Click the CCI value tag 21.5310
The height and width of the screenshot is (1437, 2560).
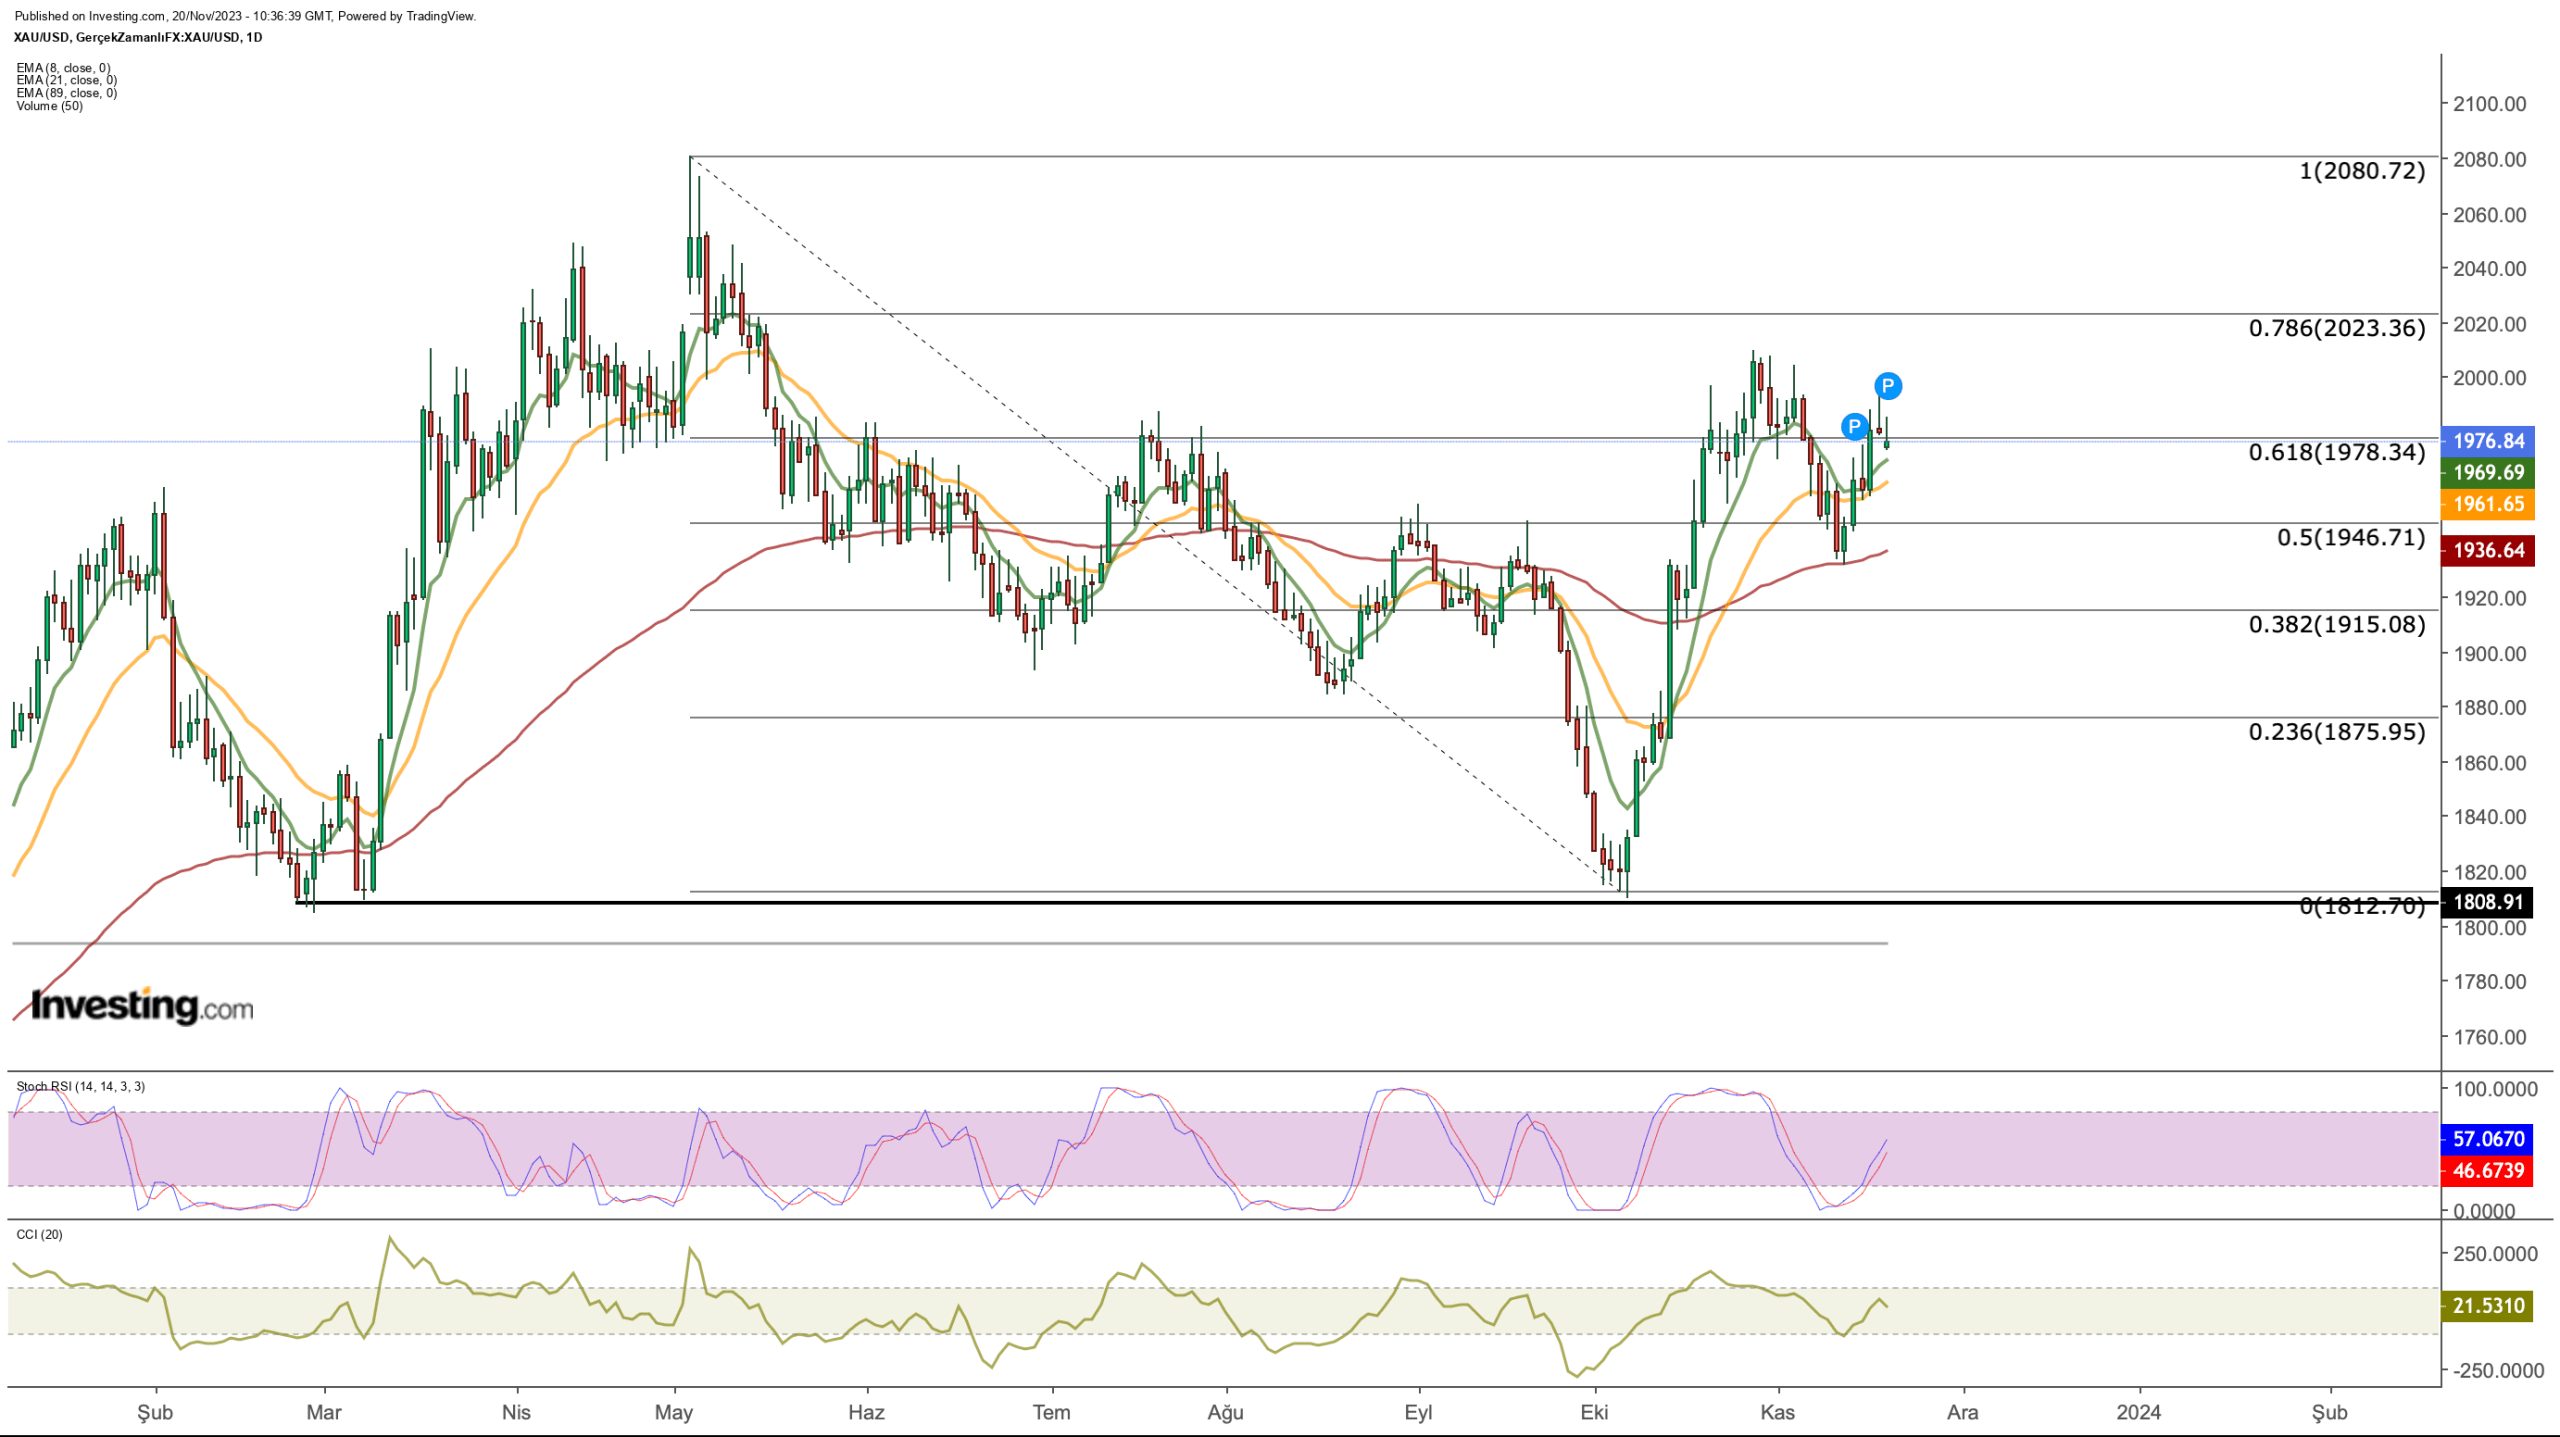click(x=2488, y=1306)
